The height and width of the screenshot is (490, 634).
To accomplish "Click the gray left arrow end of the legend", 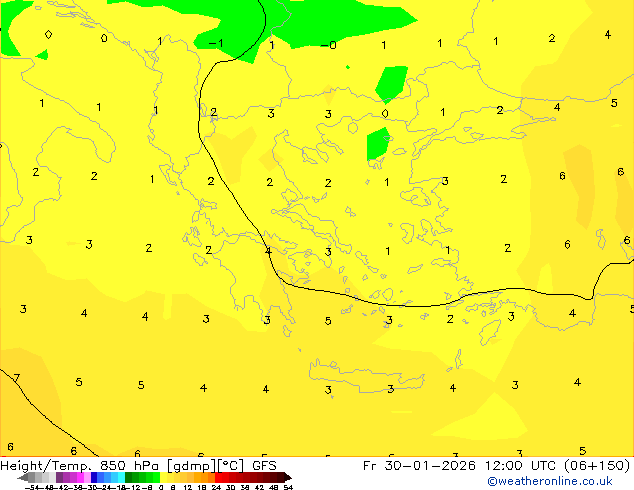I will click(x=23, y=478).
